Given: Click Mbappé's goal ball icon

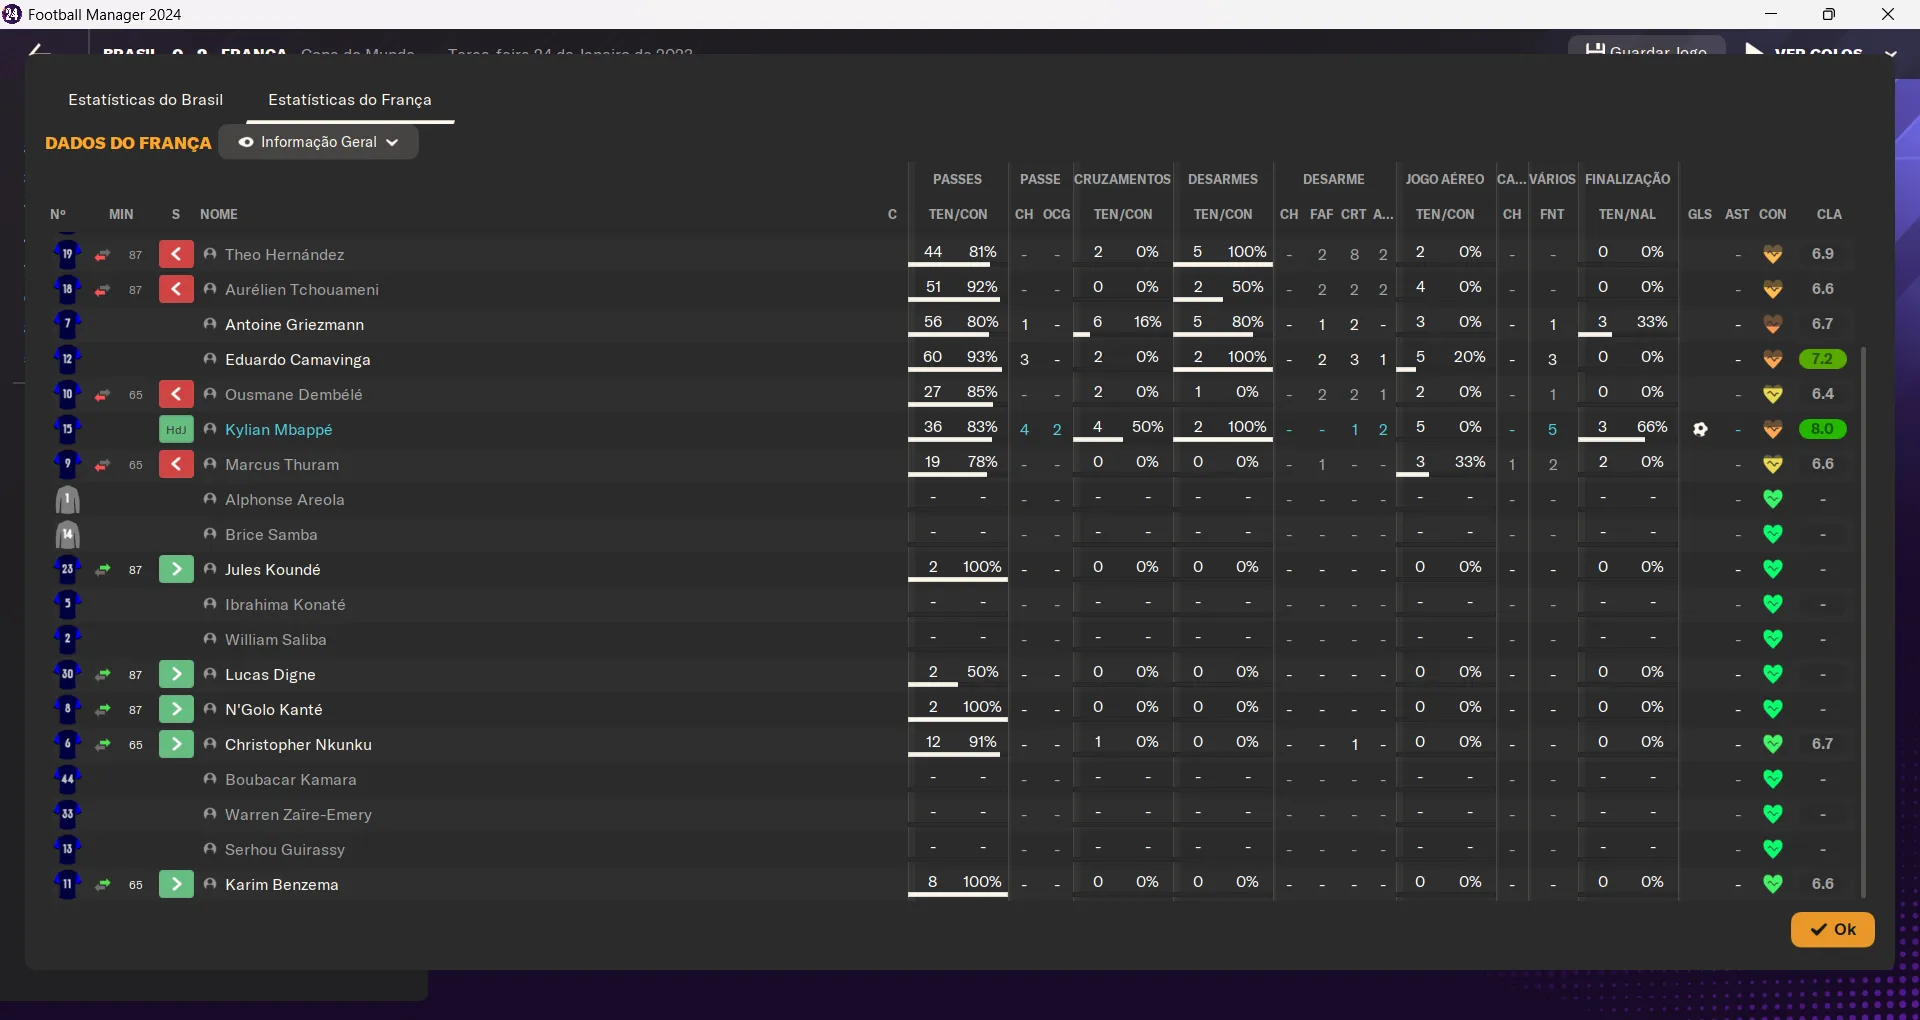Looking at the screenshot, I should click(x=1700, y=430).
